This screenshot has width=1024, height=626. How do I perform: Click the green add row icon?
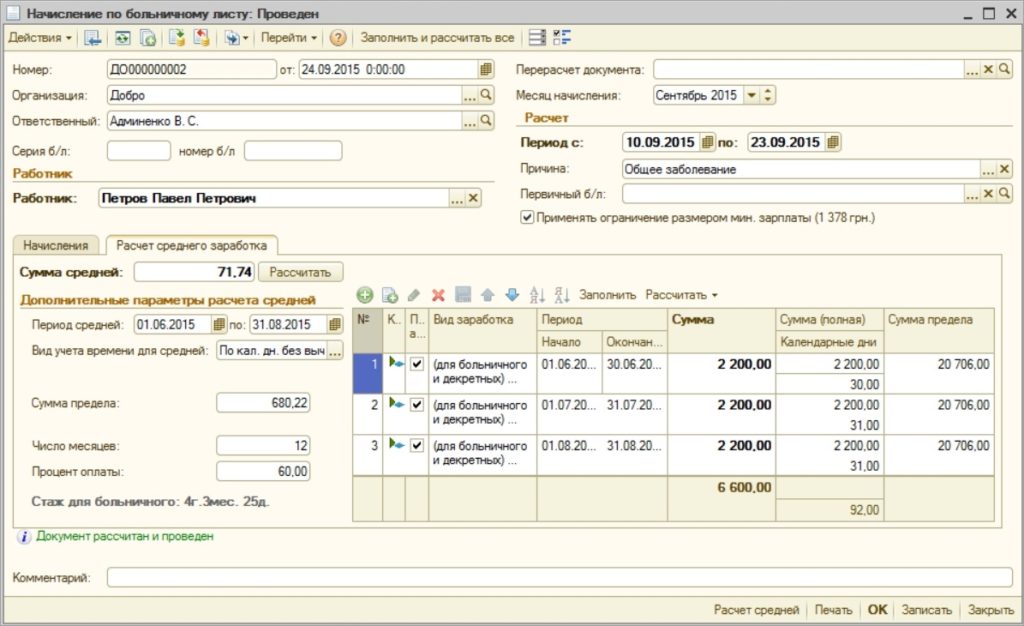(x=365, y=295)
